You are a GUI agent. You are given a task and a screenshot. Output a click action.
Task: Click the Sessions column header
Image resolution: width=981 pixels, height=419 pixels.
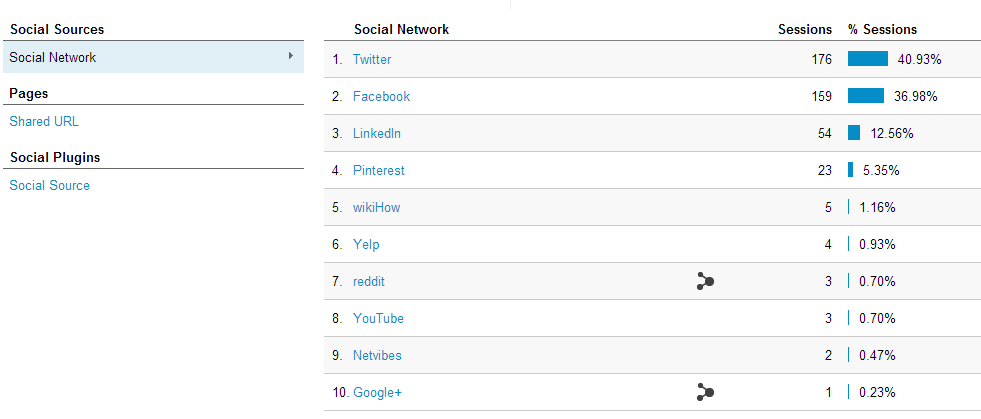[x=805, y=29]
